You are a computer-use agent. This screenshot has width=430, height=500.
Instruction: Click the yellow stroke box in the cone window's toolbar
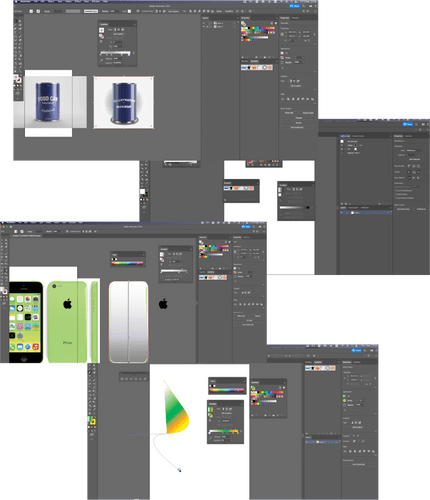coord(93,422)
